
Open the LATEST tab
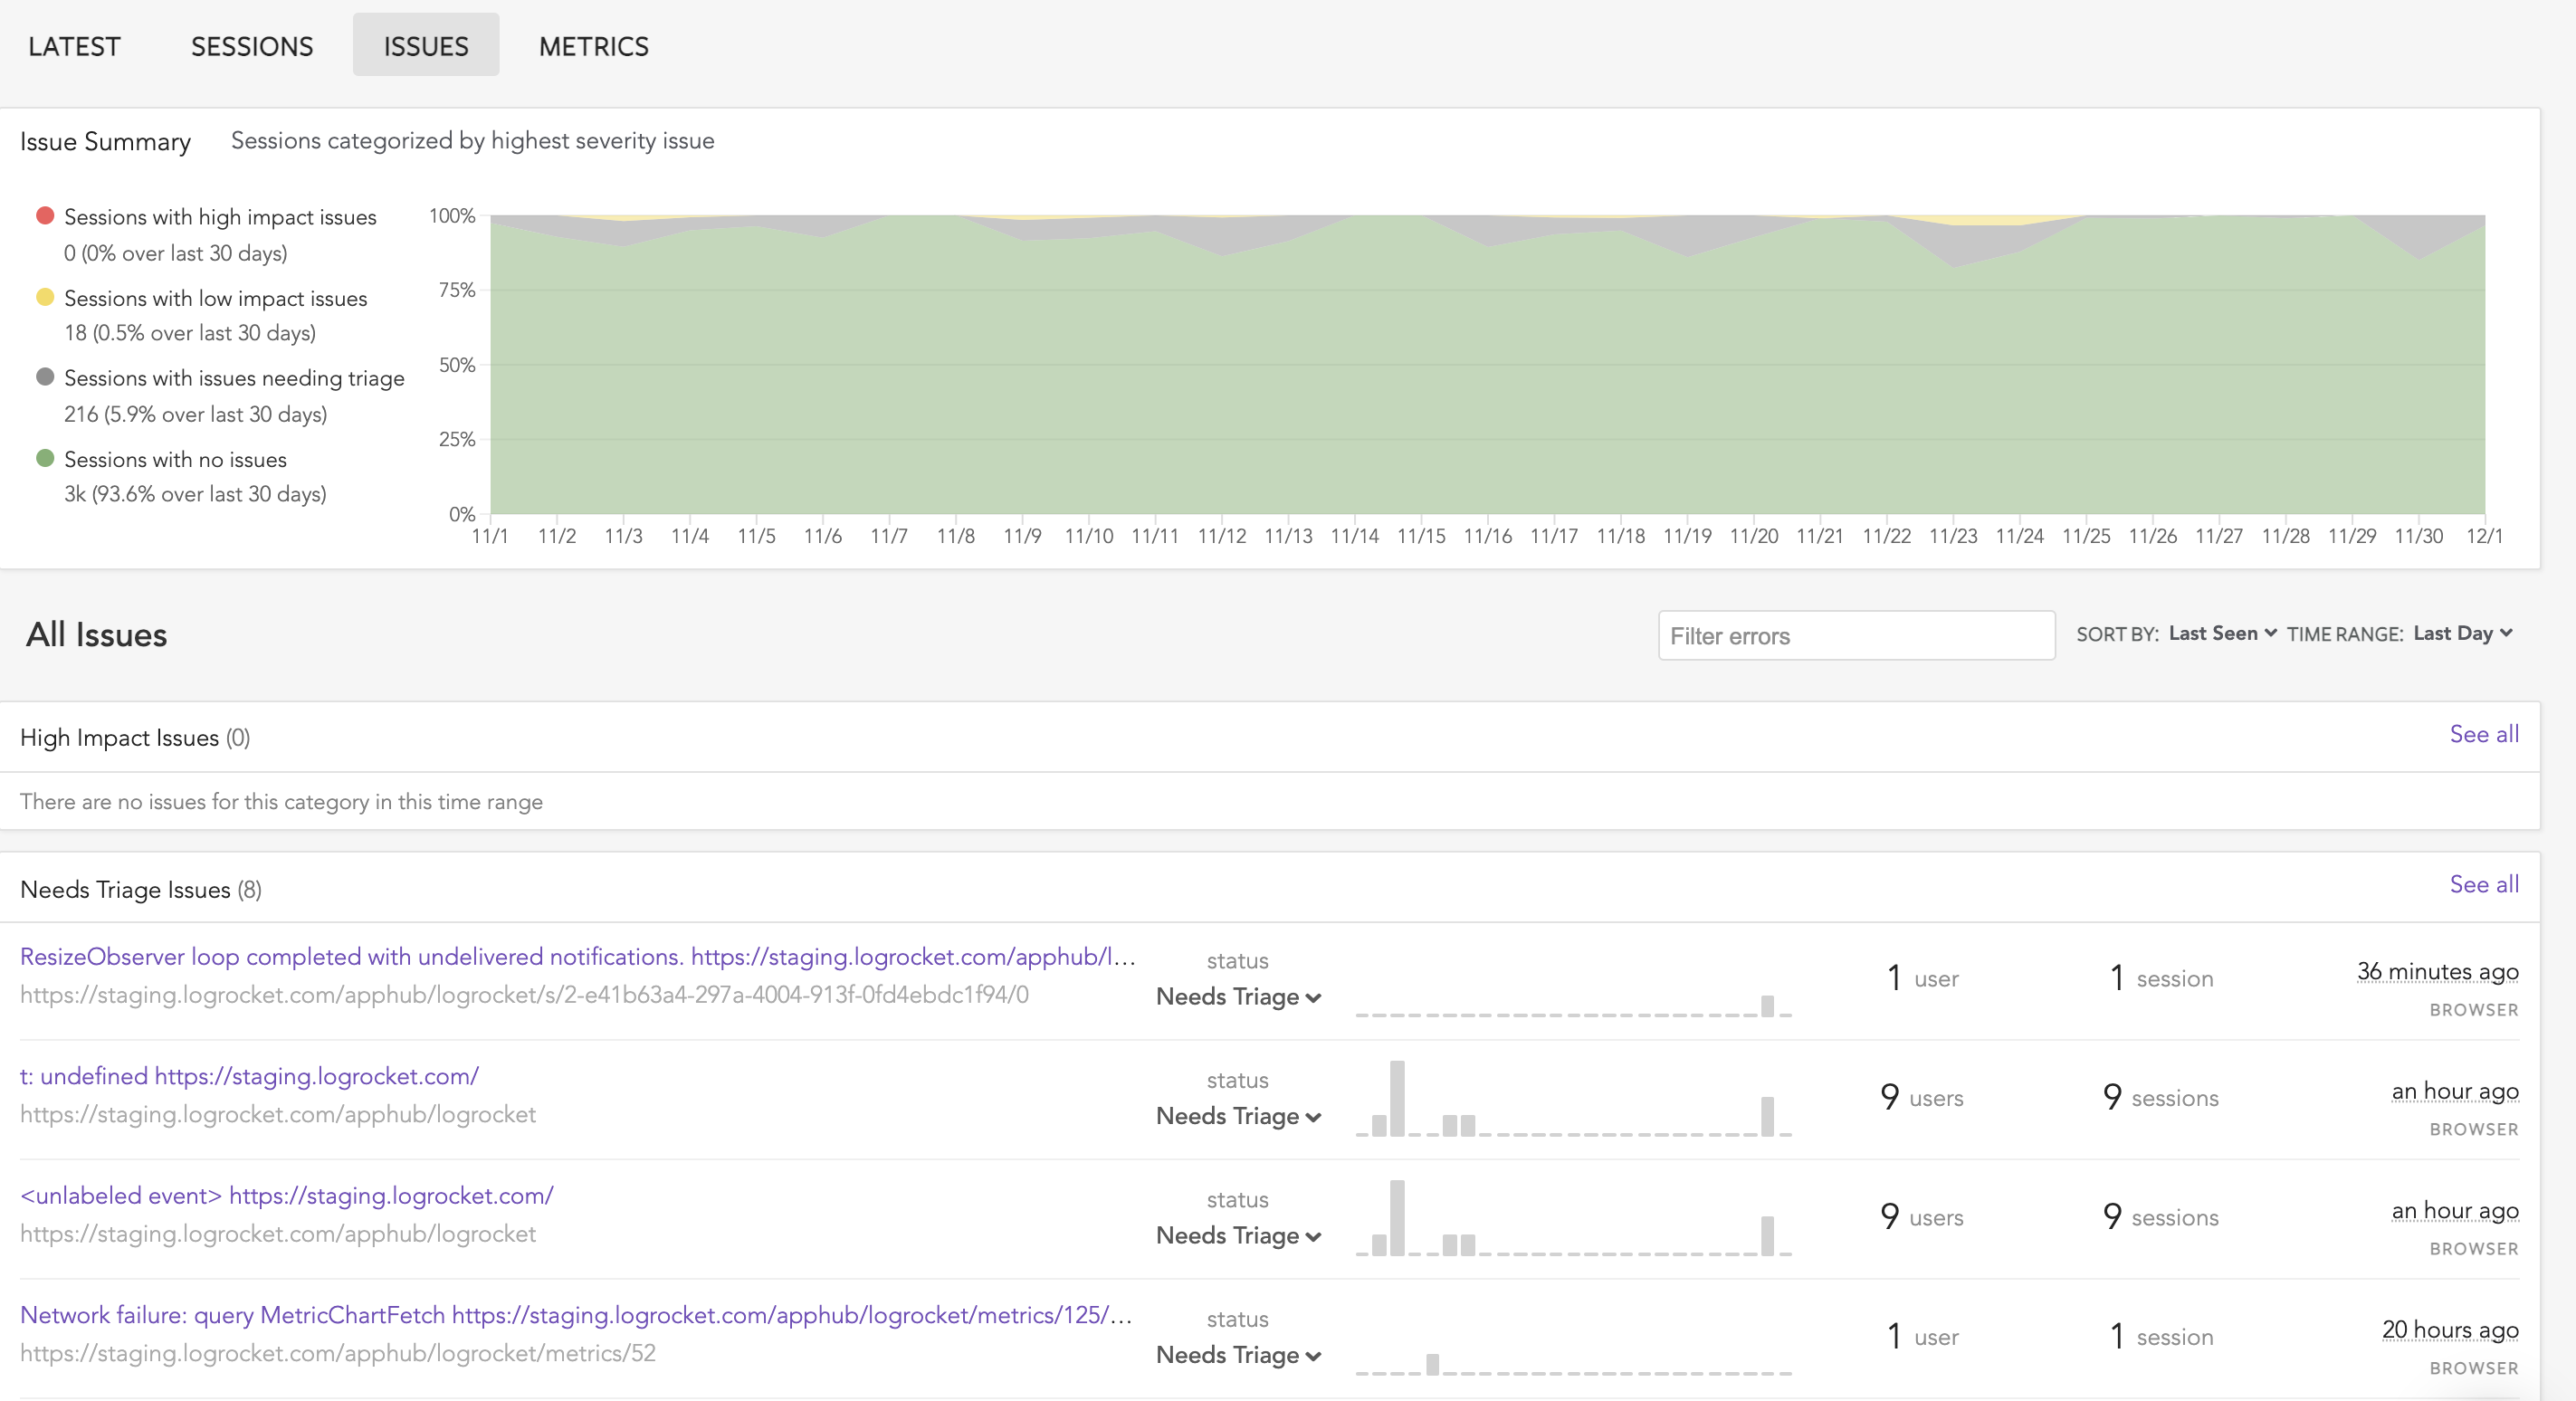74,46
